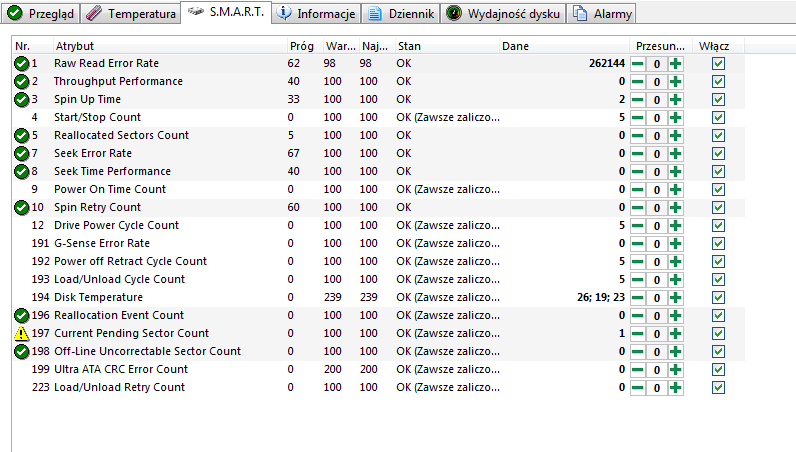796x452 pixels.
Task: Select the Load/Unload Retry Count attribute name
Action: pyautogui.click(x=119, y=388)
